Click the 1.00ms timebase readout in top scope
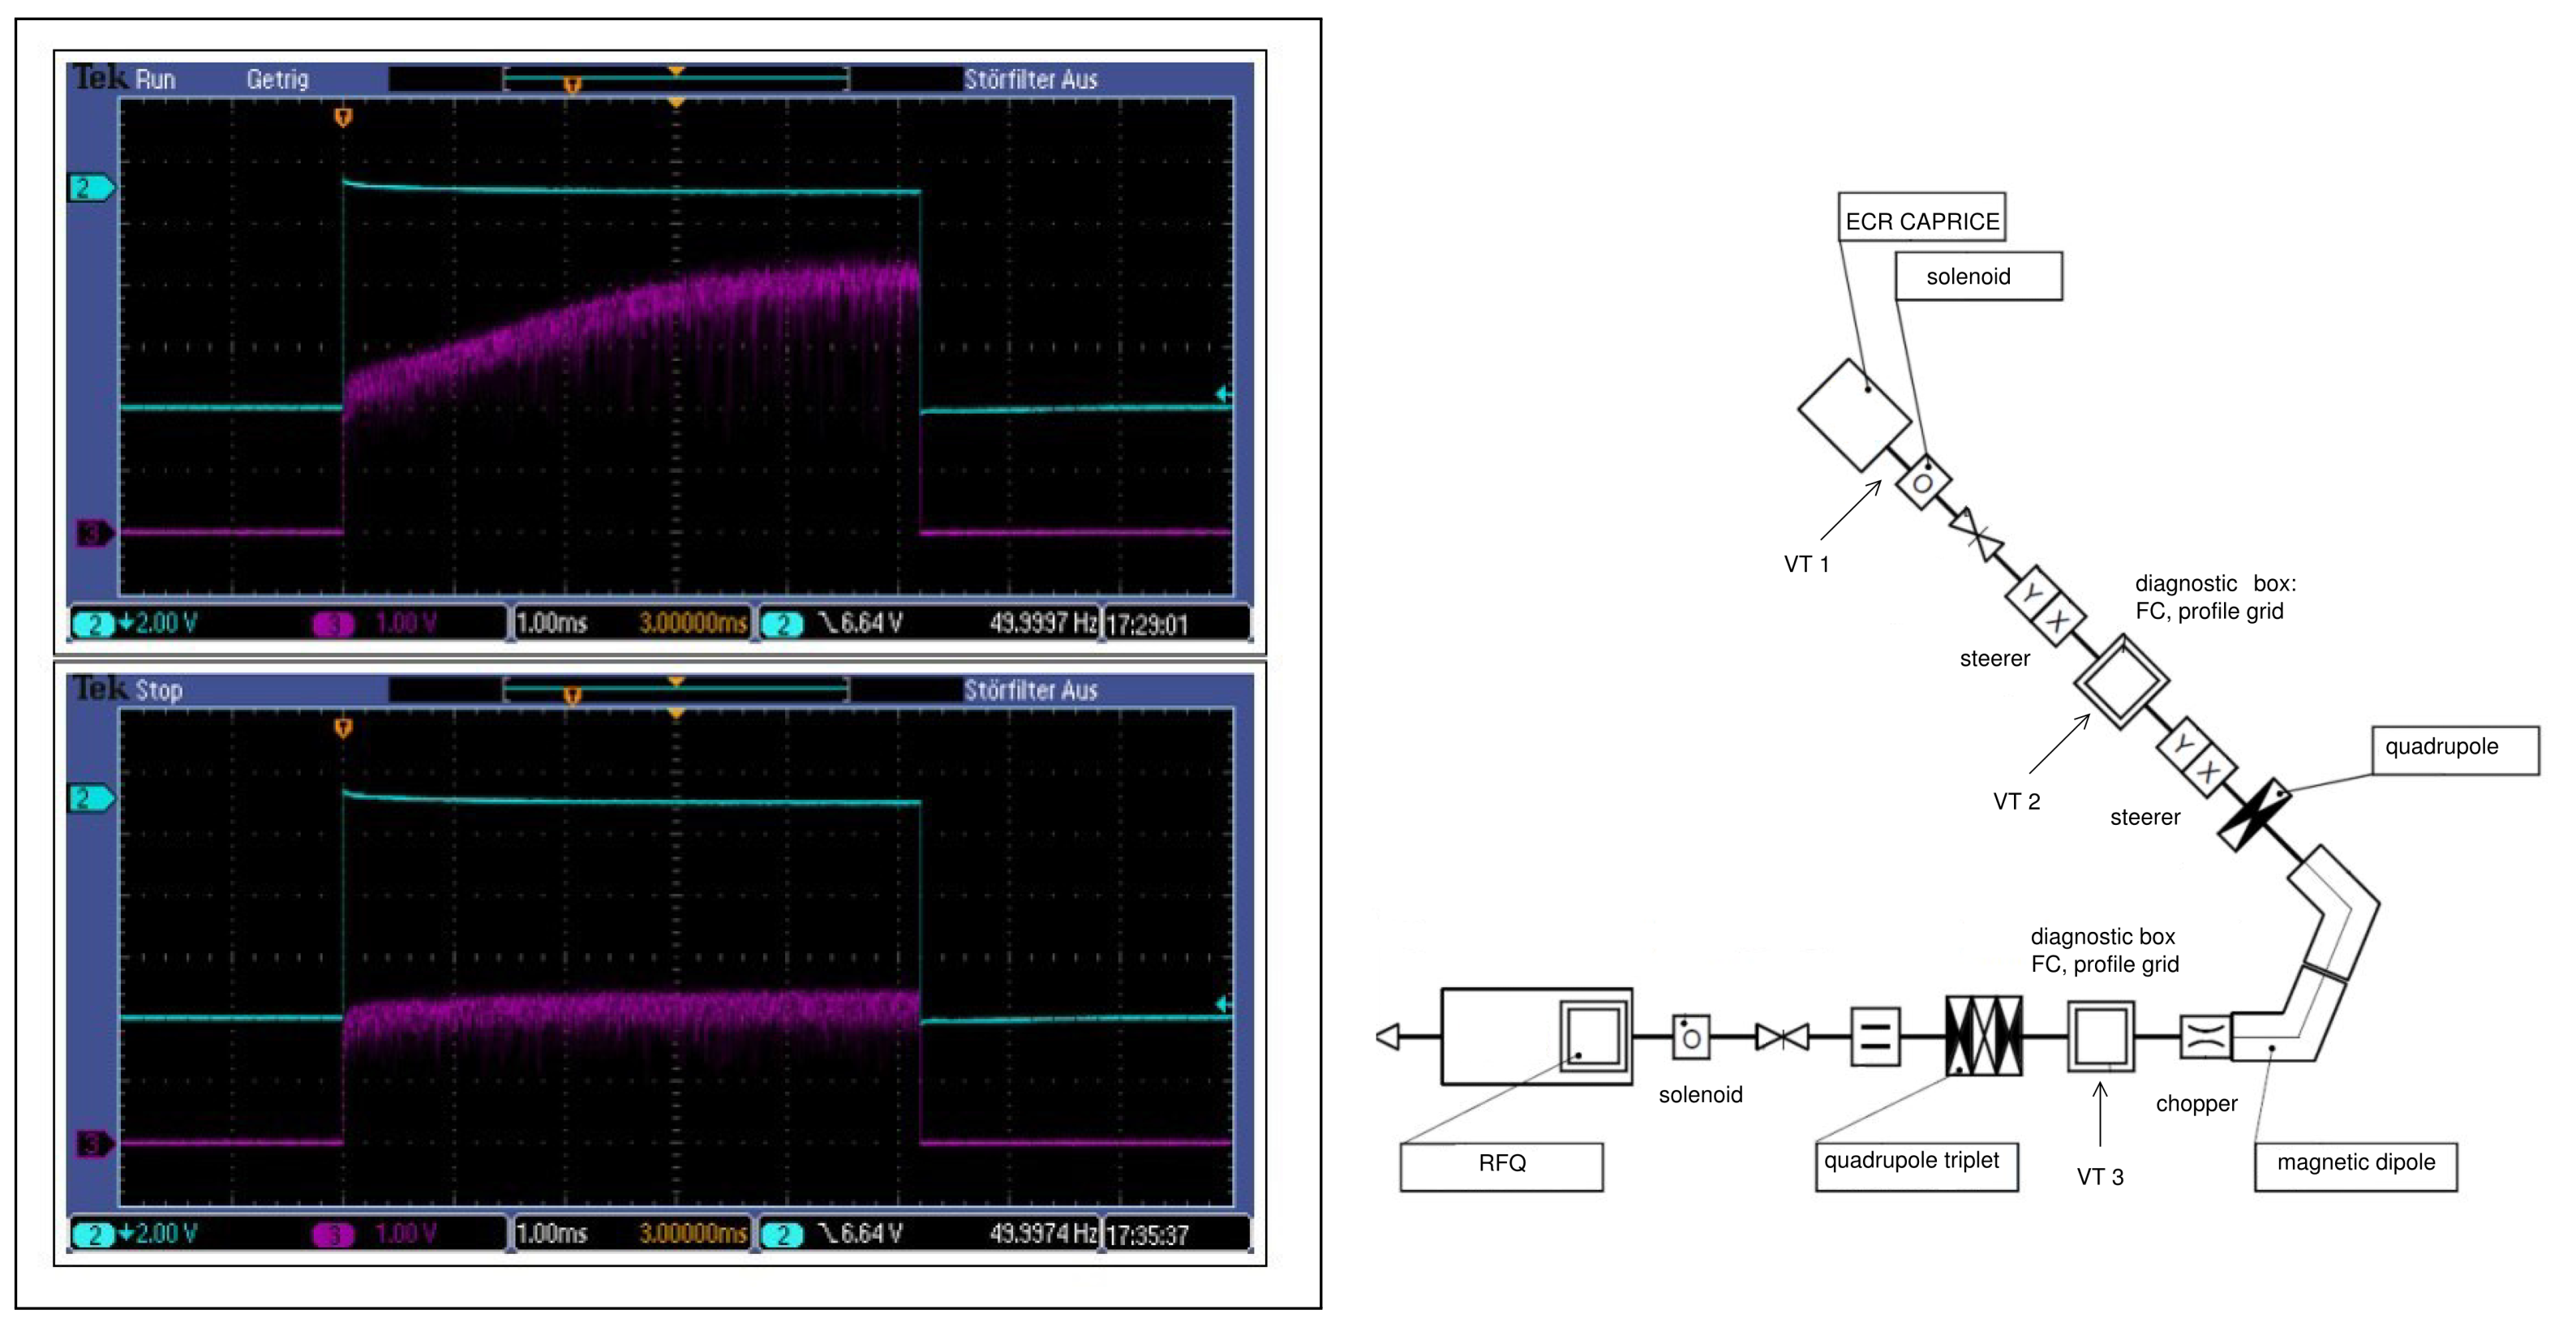2576x1327 pixels. [551, 623]
